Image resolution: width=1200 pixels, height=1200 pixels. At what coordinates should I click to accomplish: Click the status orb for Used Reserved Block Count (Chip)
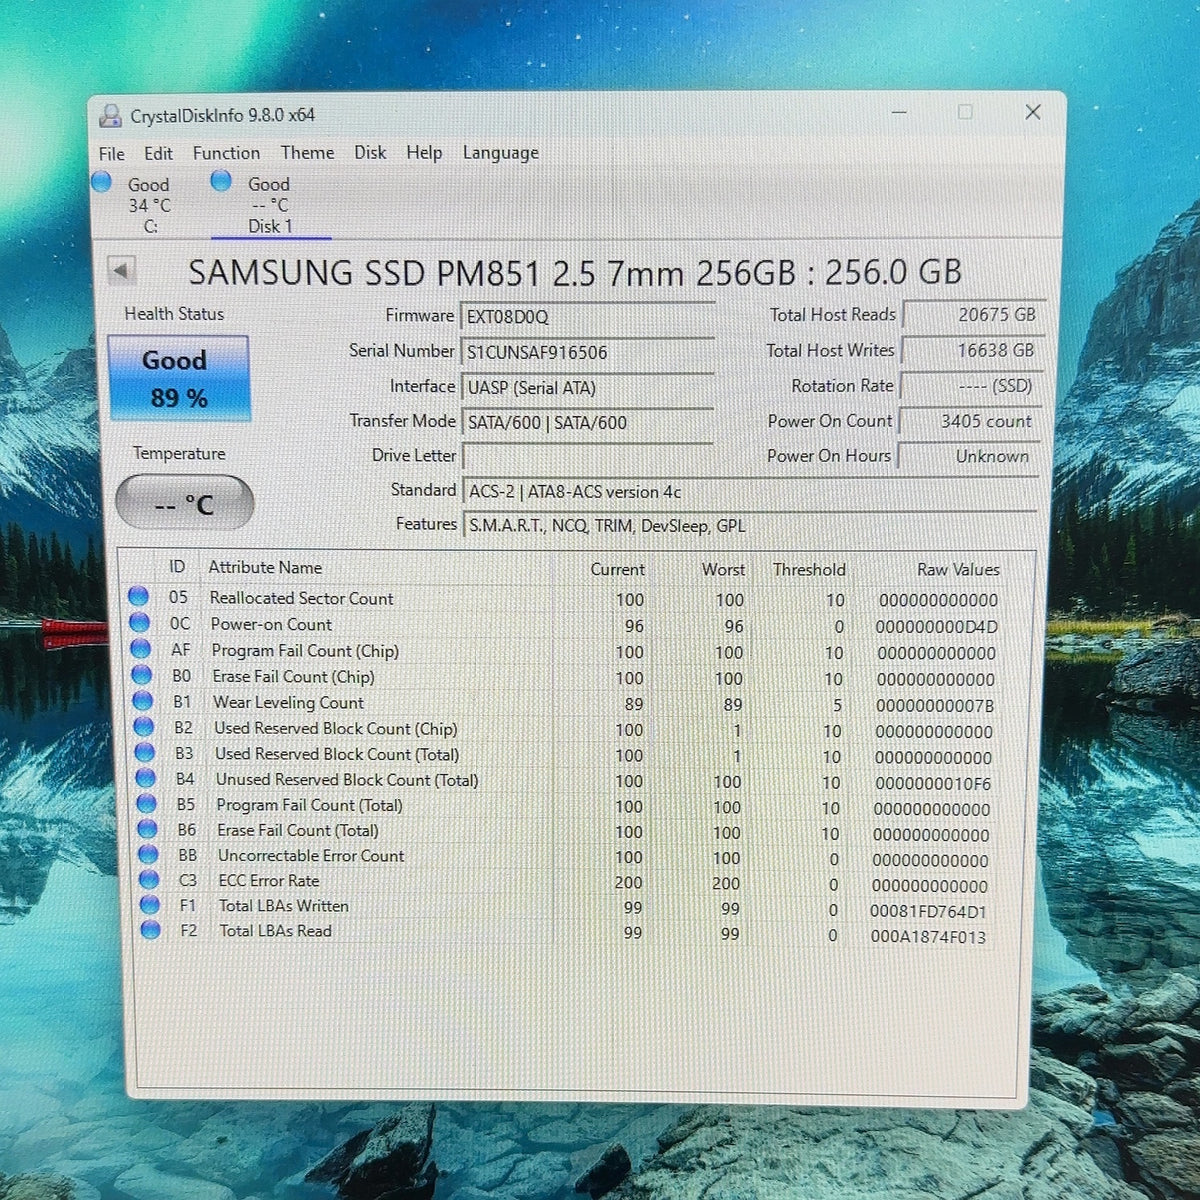coord(144,727)
